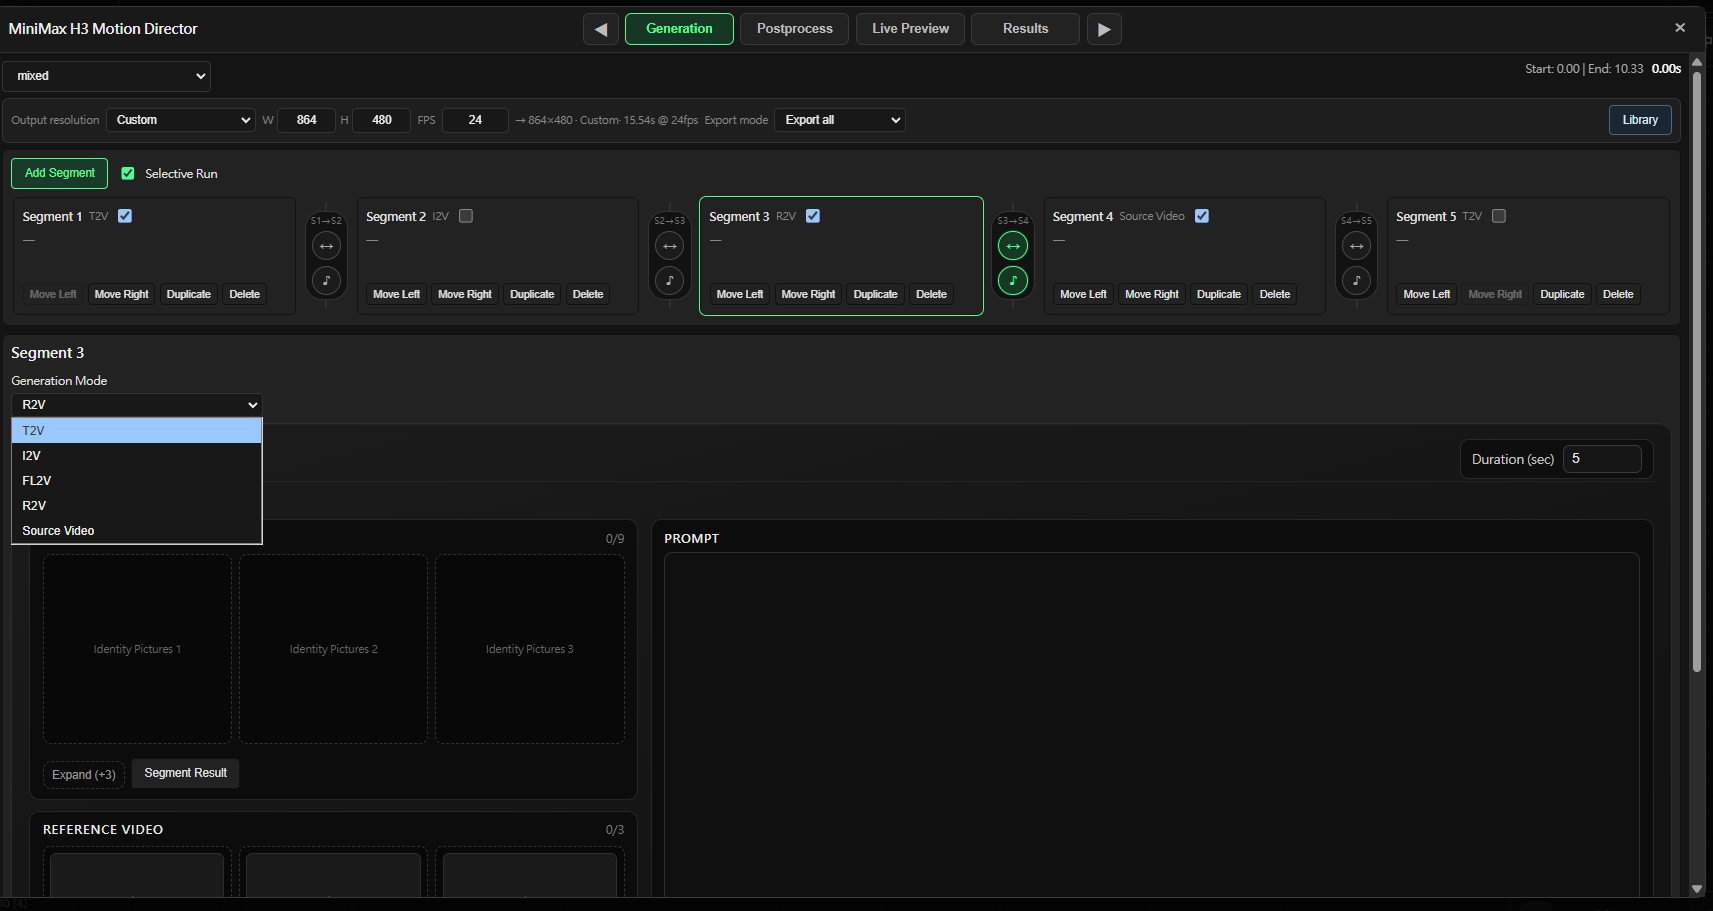The width and height of the screenshot is (1713, 911).
Task: Toggle S1→S2 transition blend icon
Action: [326, 246]
